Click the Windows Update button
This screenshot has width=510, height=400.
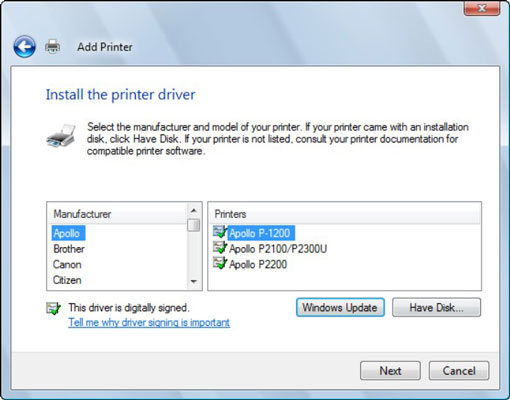340,307
